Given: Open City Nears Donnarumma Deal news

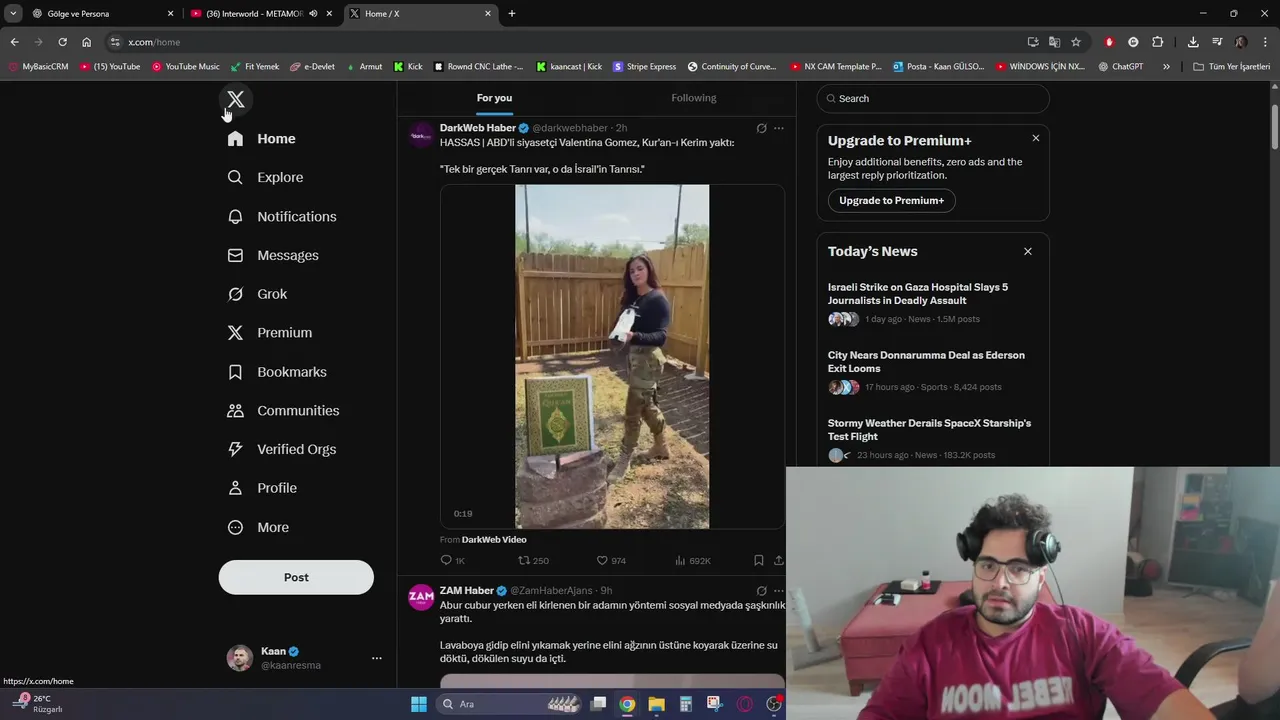Looking at the screenshot, I should pyautogui.click(x=926, y=362).
